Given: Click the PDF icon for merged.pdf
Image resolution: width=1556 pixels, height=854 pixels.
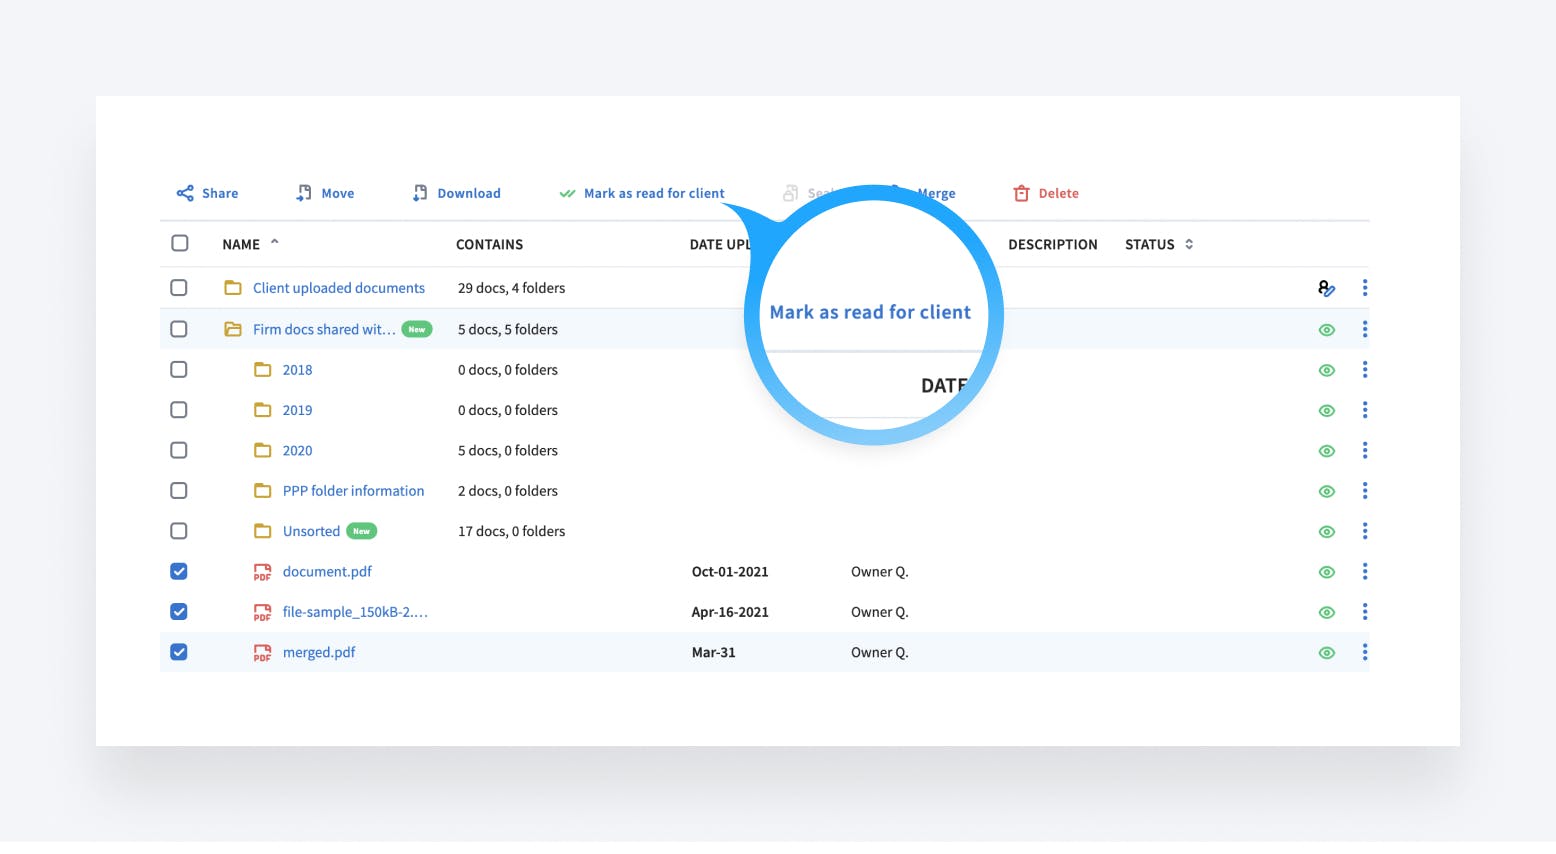Looking at the screenshot, I should coord(262,653).
